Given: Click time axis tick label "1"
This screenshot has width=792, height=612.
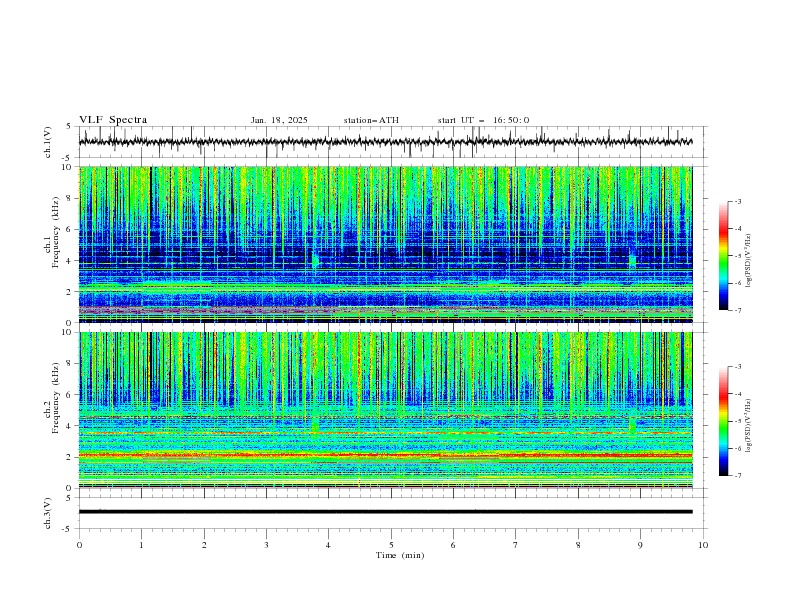Looking at the screenshot, I should click(x=141, y=545).
